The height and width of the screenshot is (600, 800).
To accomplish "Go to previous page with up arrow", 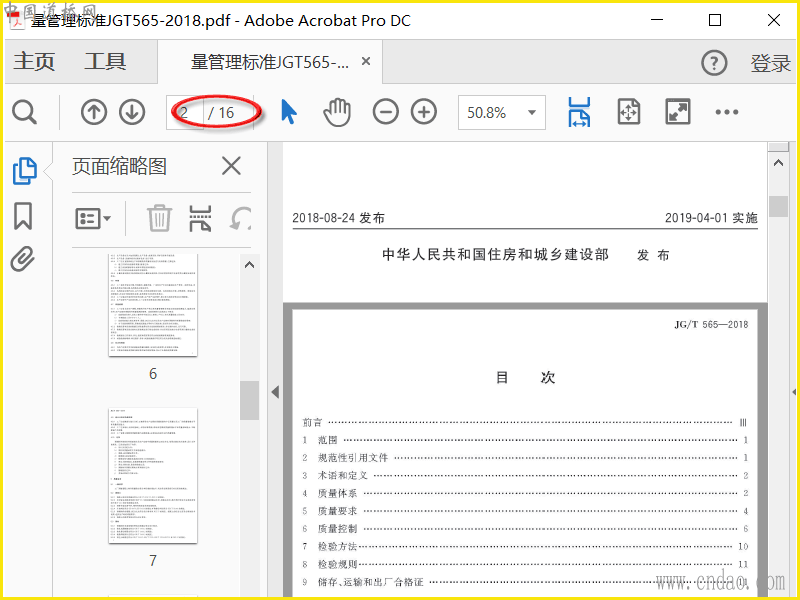I will point(94,112).
